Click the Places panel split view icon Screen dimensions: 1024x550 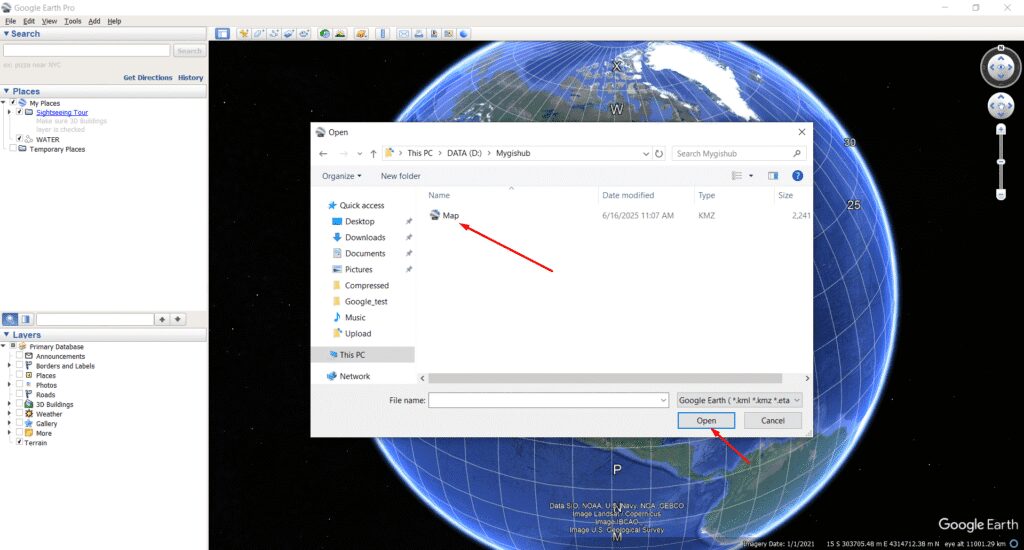point(25,319)
